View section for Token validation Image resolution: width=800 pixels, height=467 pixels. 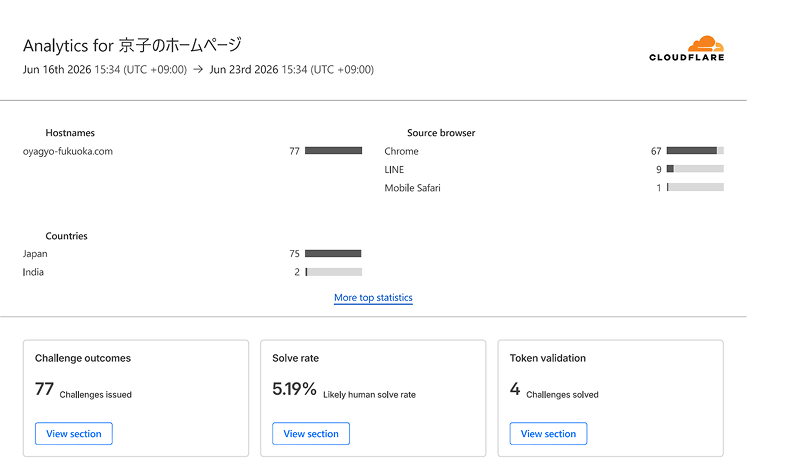[x=548, y=433]
